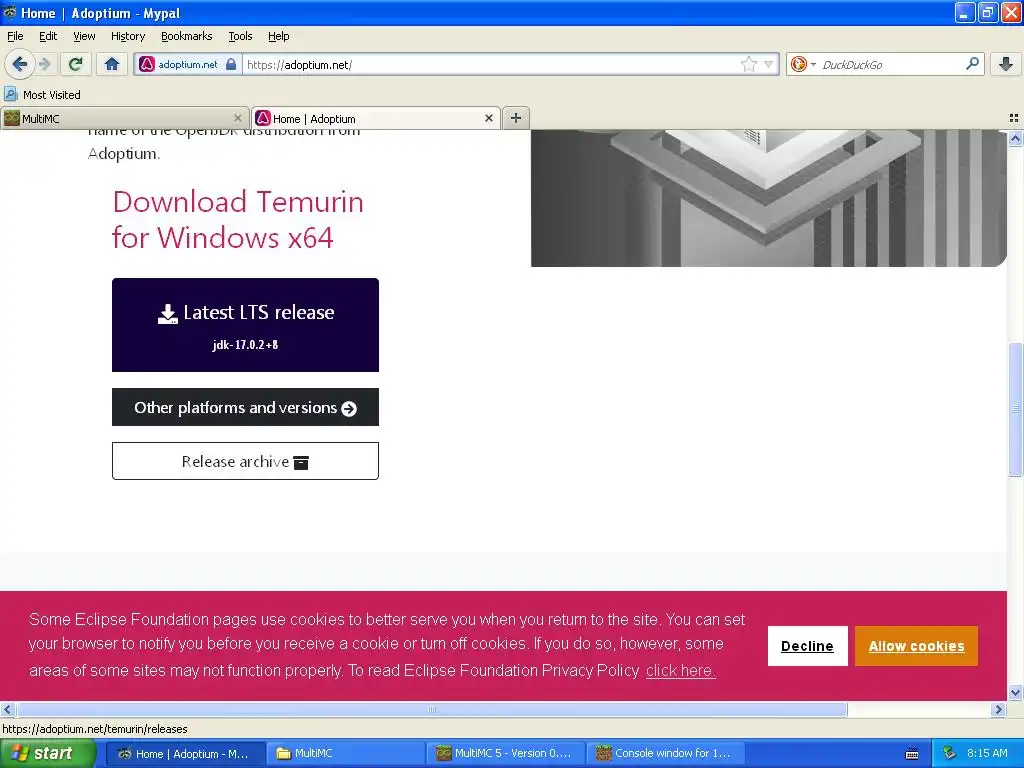The image size is (1024, 768).
Task: Show all tabs grid icon
Action: pos(1014,118)
